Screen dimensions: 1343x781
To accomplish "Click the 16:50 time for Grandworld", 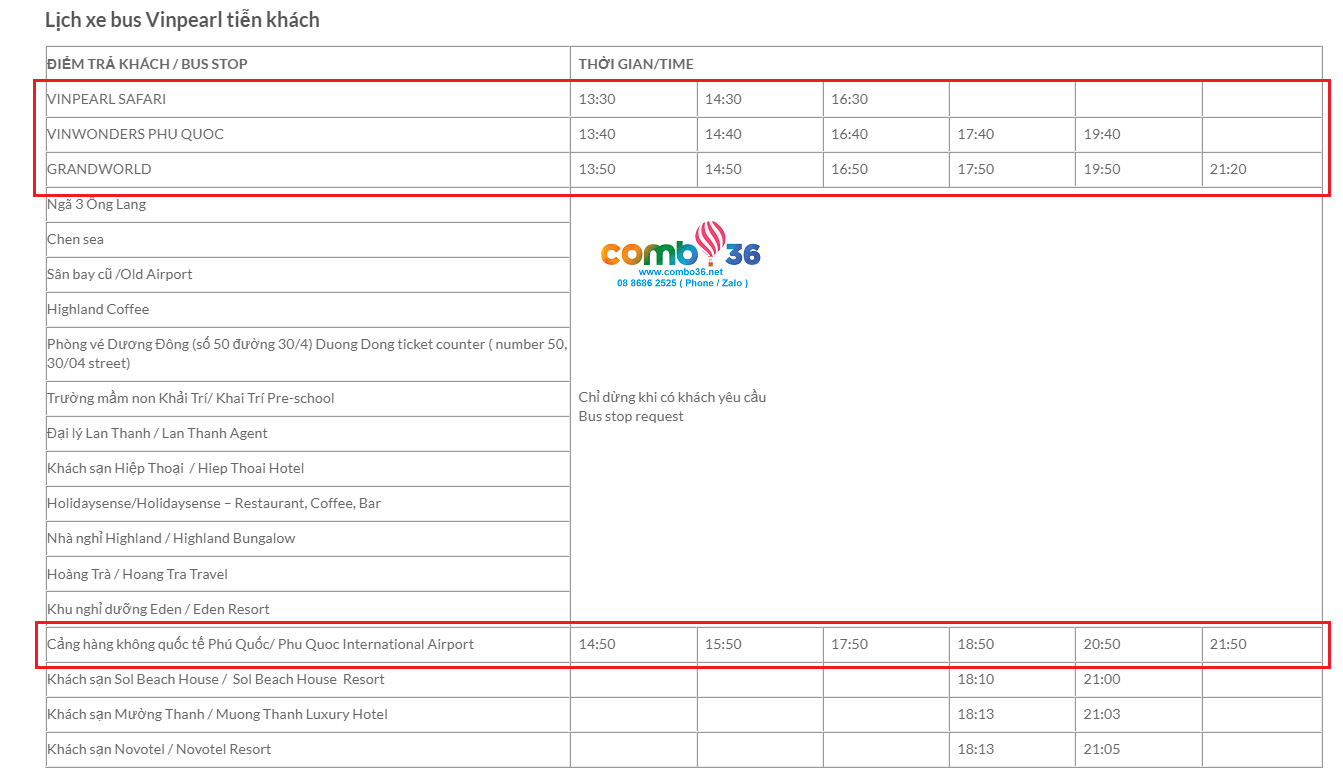I will pyautogui.click(x=849, y=169).
